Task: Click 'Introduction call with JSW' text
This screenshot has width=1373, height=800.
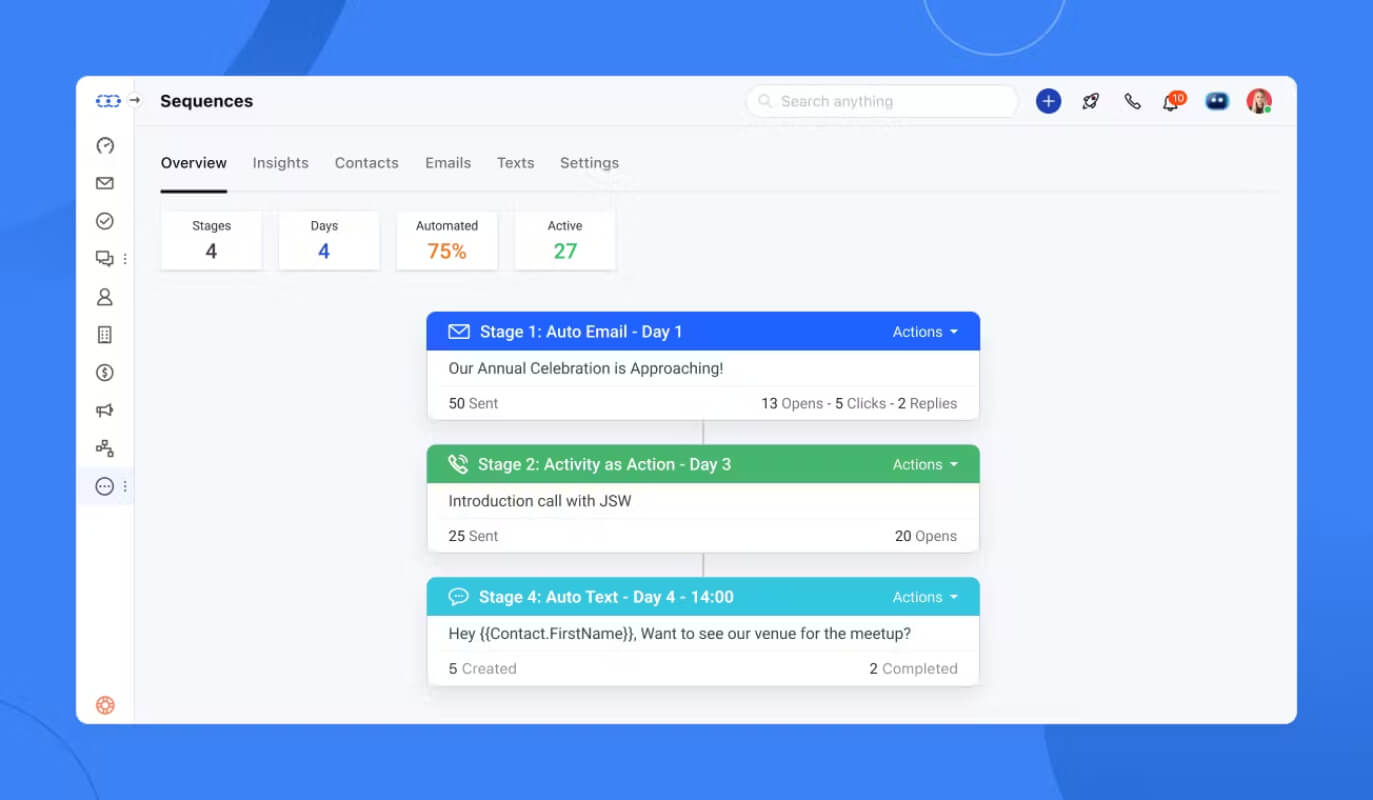Action: coord(540,501)
